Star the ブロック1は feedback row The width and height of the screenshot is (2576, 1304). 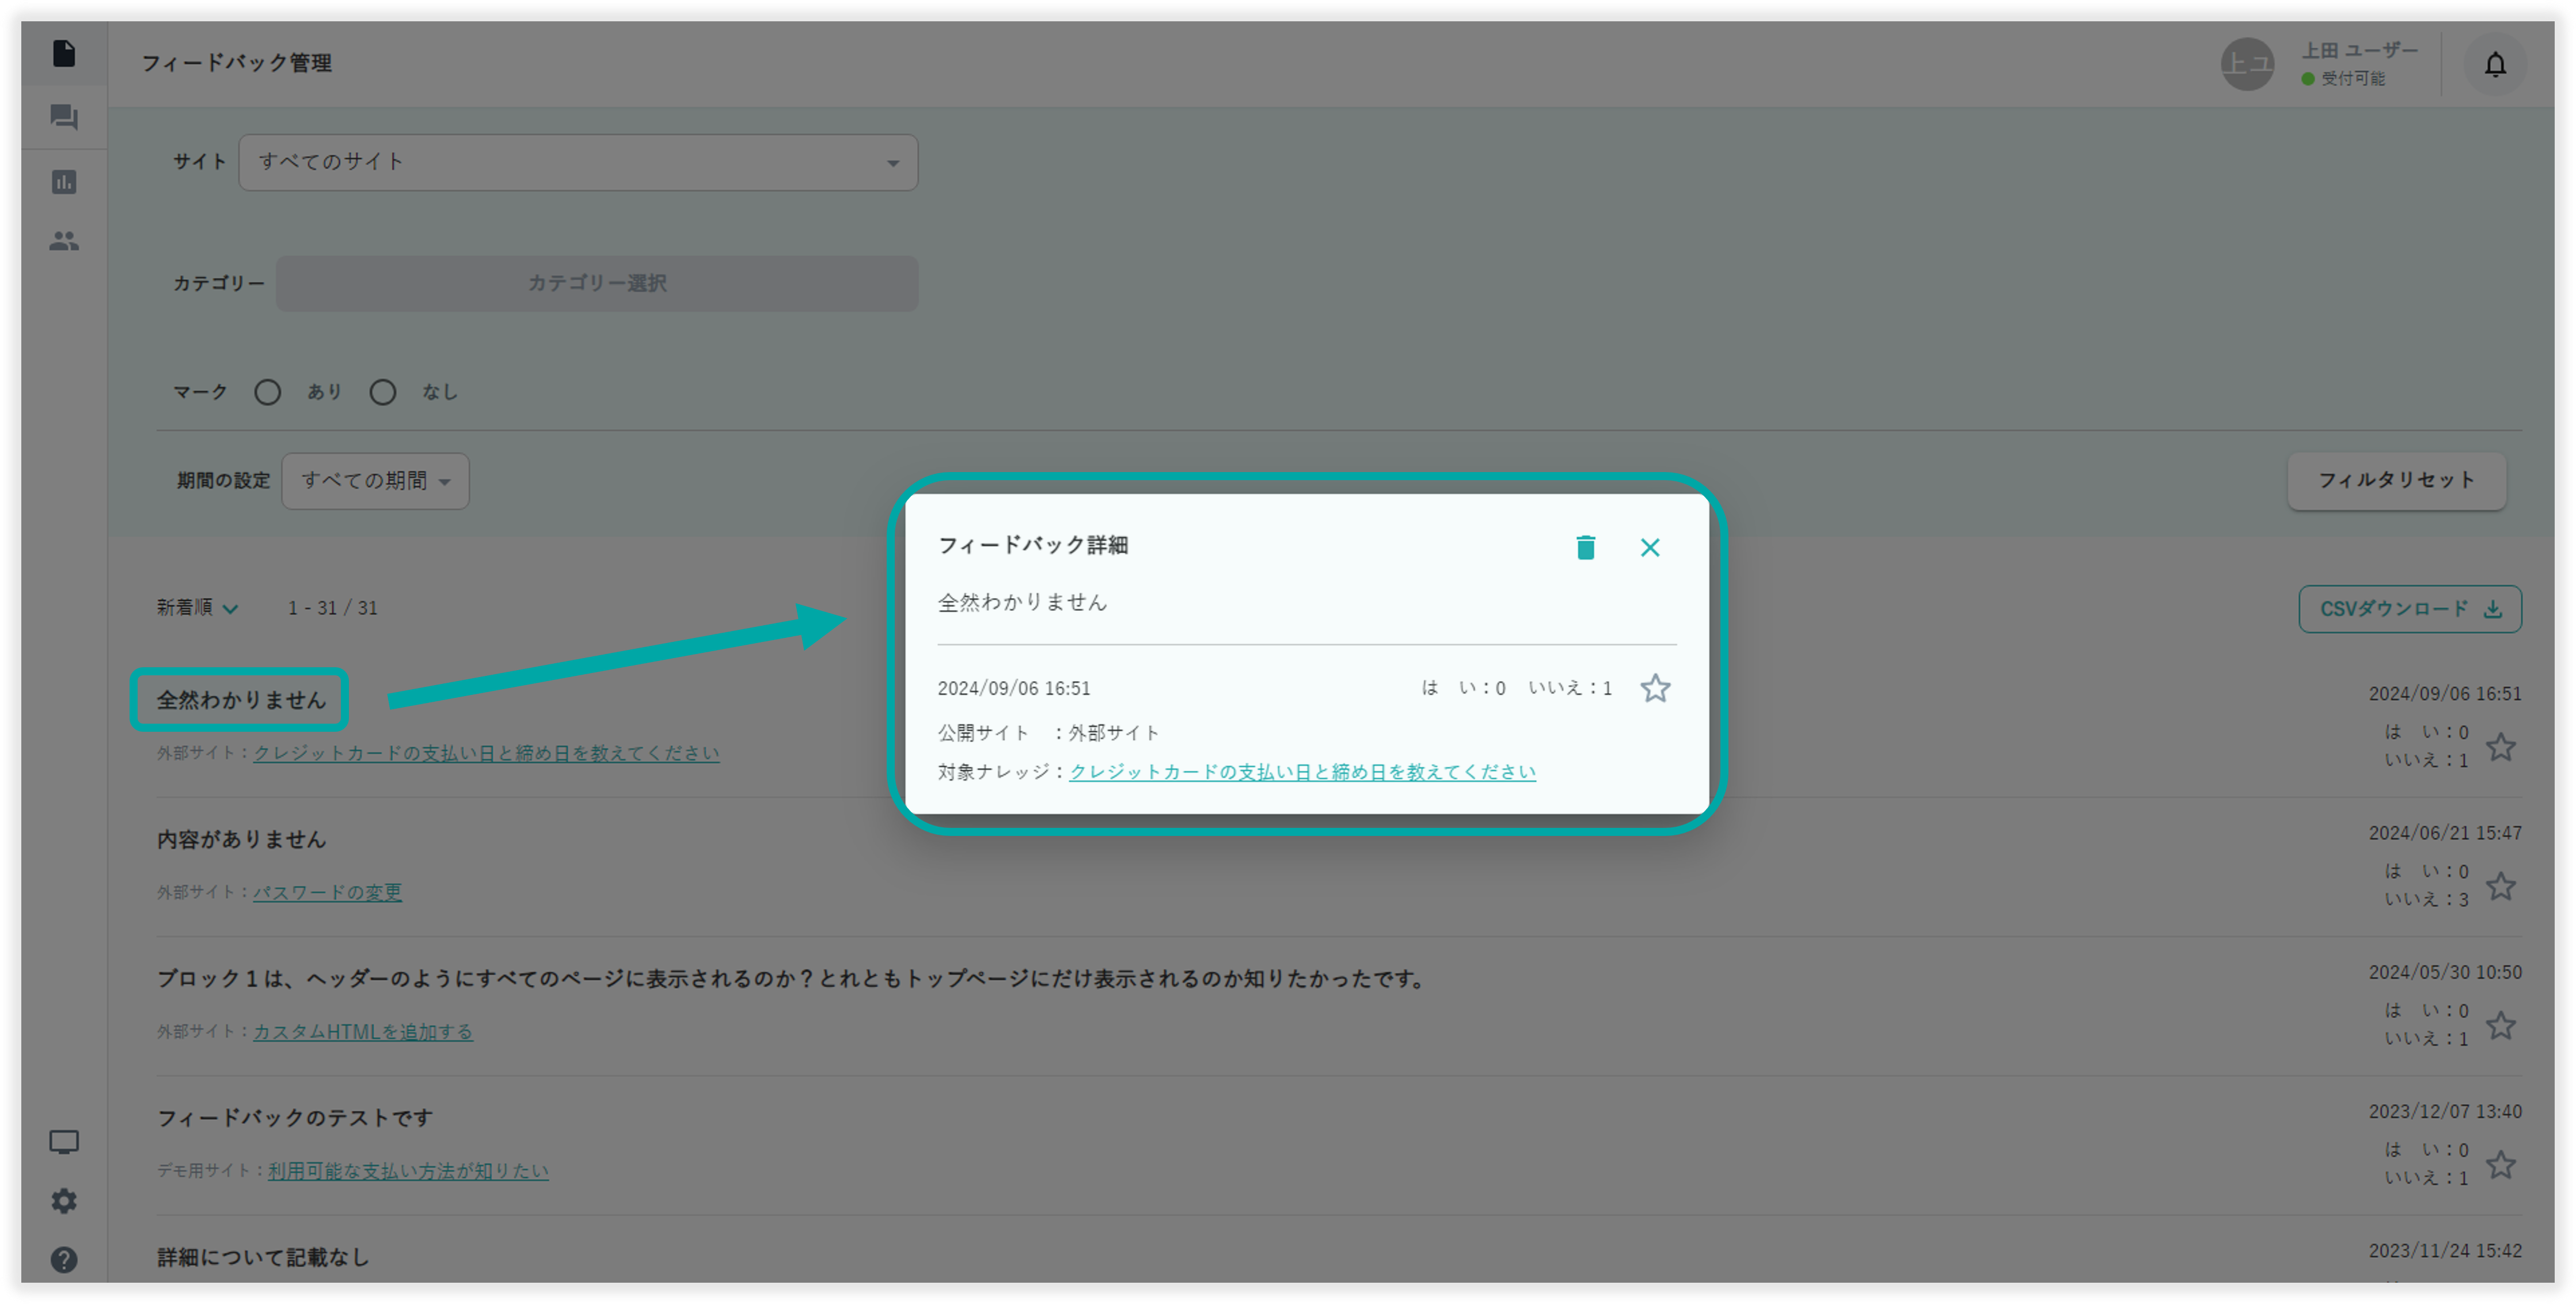2501,1025
